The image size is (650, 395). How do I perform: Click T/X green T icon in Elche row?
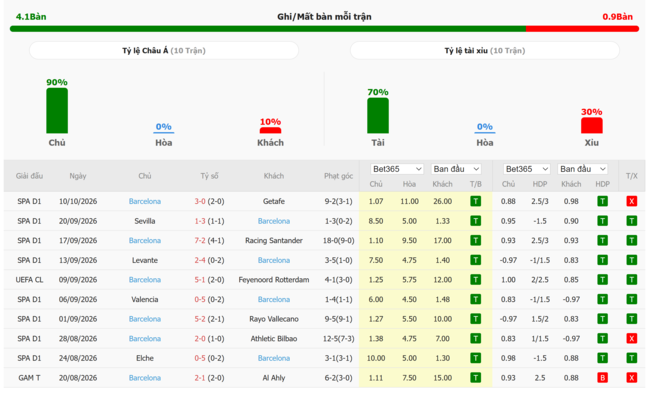(x=631, y=358)
